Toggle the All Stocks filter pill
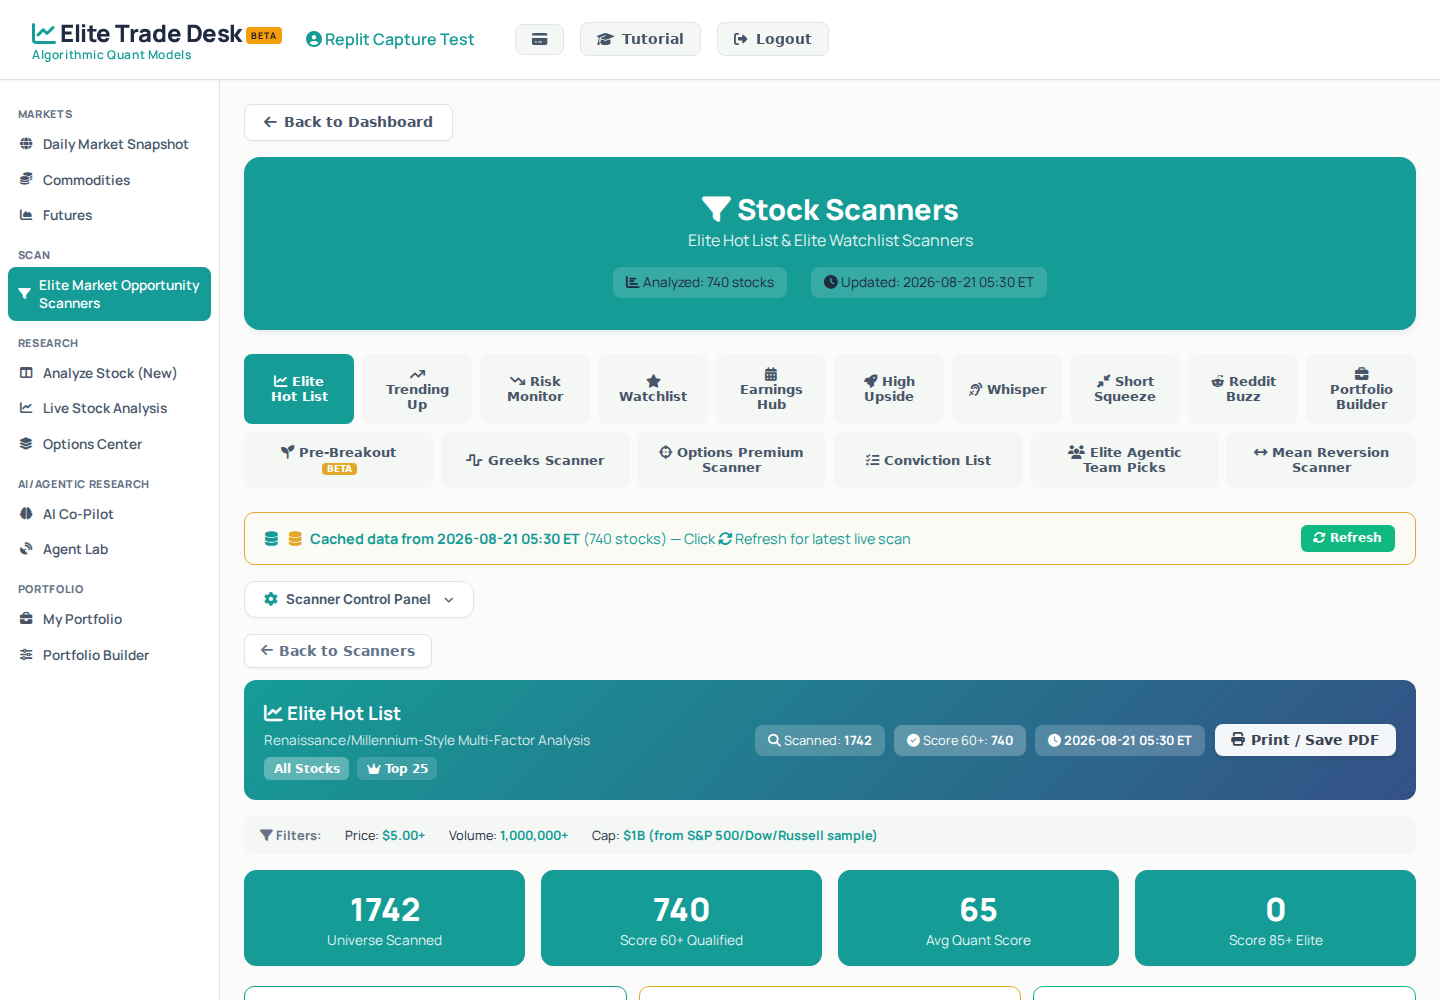This screenshot has width=1440, height=1000. 306,768
